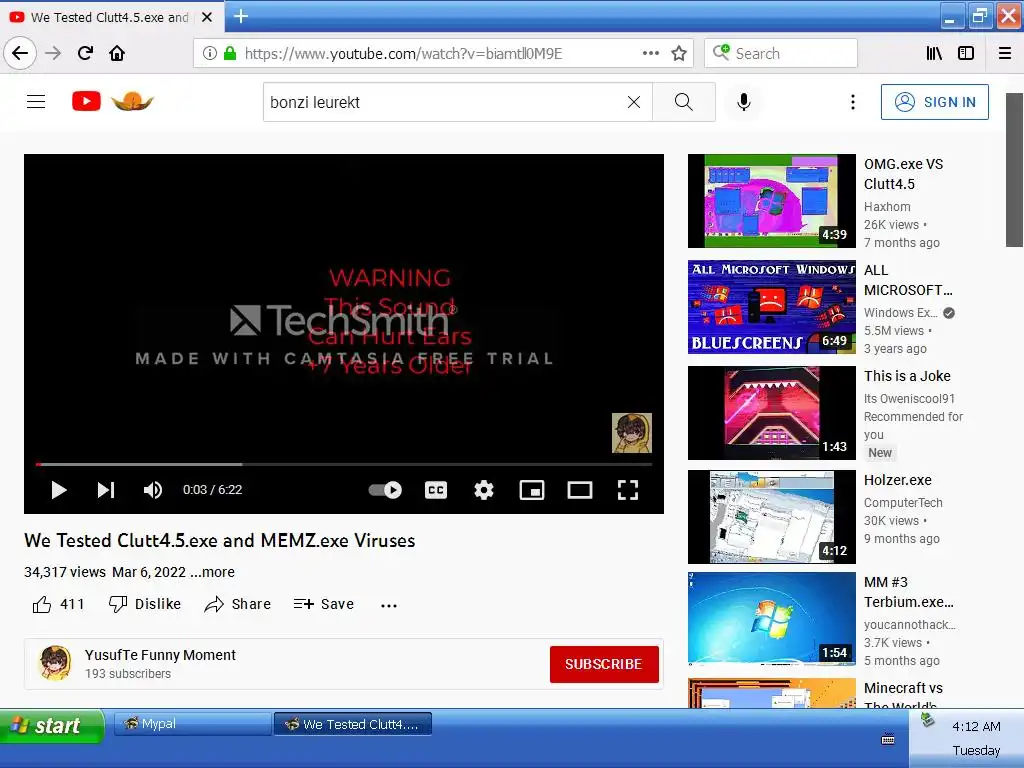The width and height of the screenshot is (1024, 768).
Task: Switch to We Tested Clutt4 taskbar item
Action: (x=353, y=724)
